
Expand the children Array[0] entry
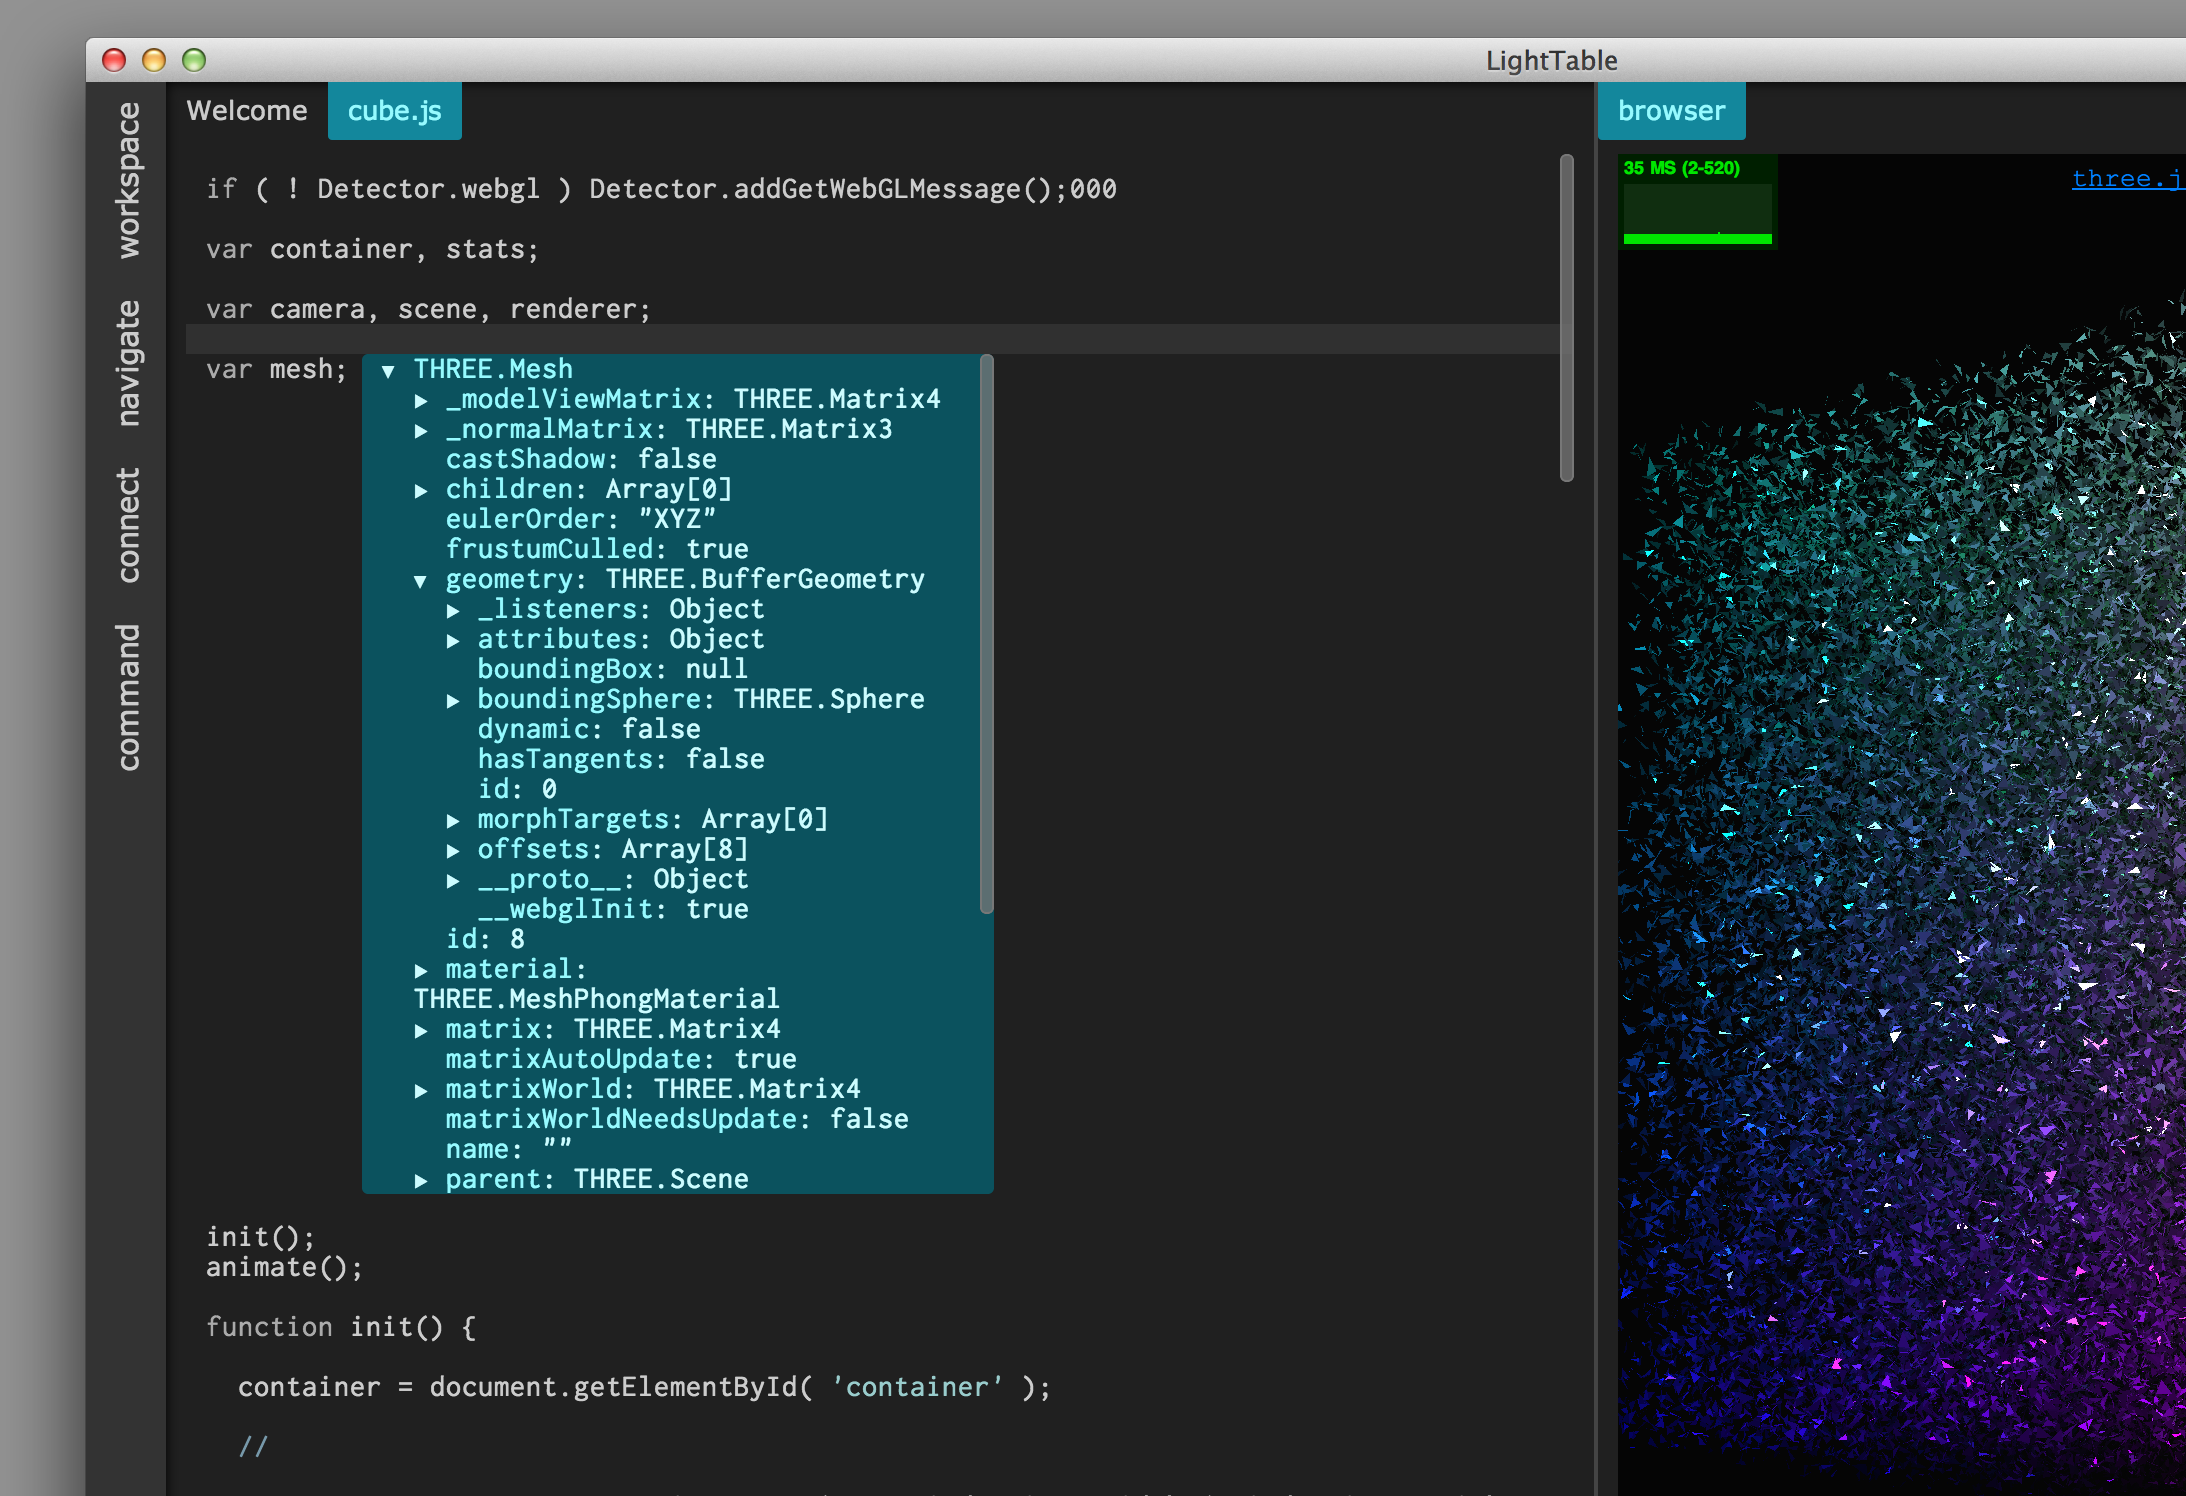point(421,491)
